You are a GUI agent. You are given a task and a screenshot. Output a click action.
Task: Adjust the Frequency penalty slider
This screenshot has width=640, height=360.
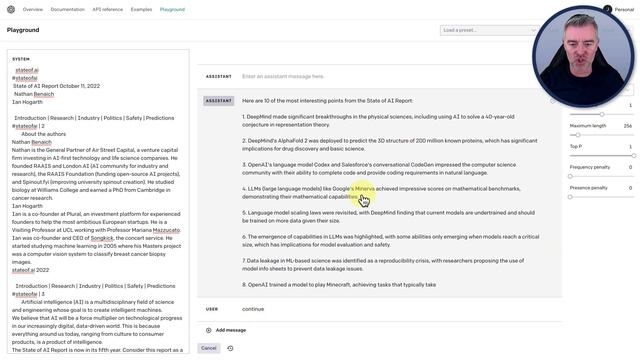point(570,176)
